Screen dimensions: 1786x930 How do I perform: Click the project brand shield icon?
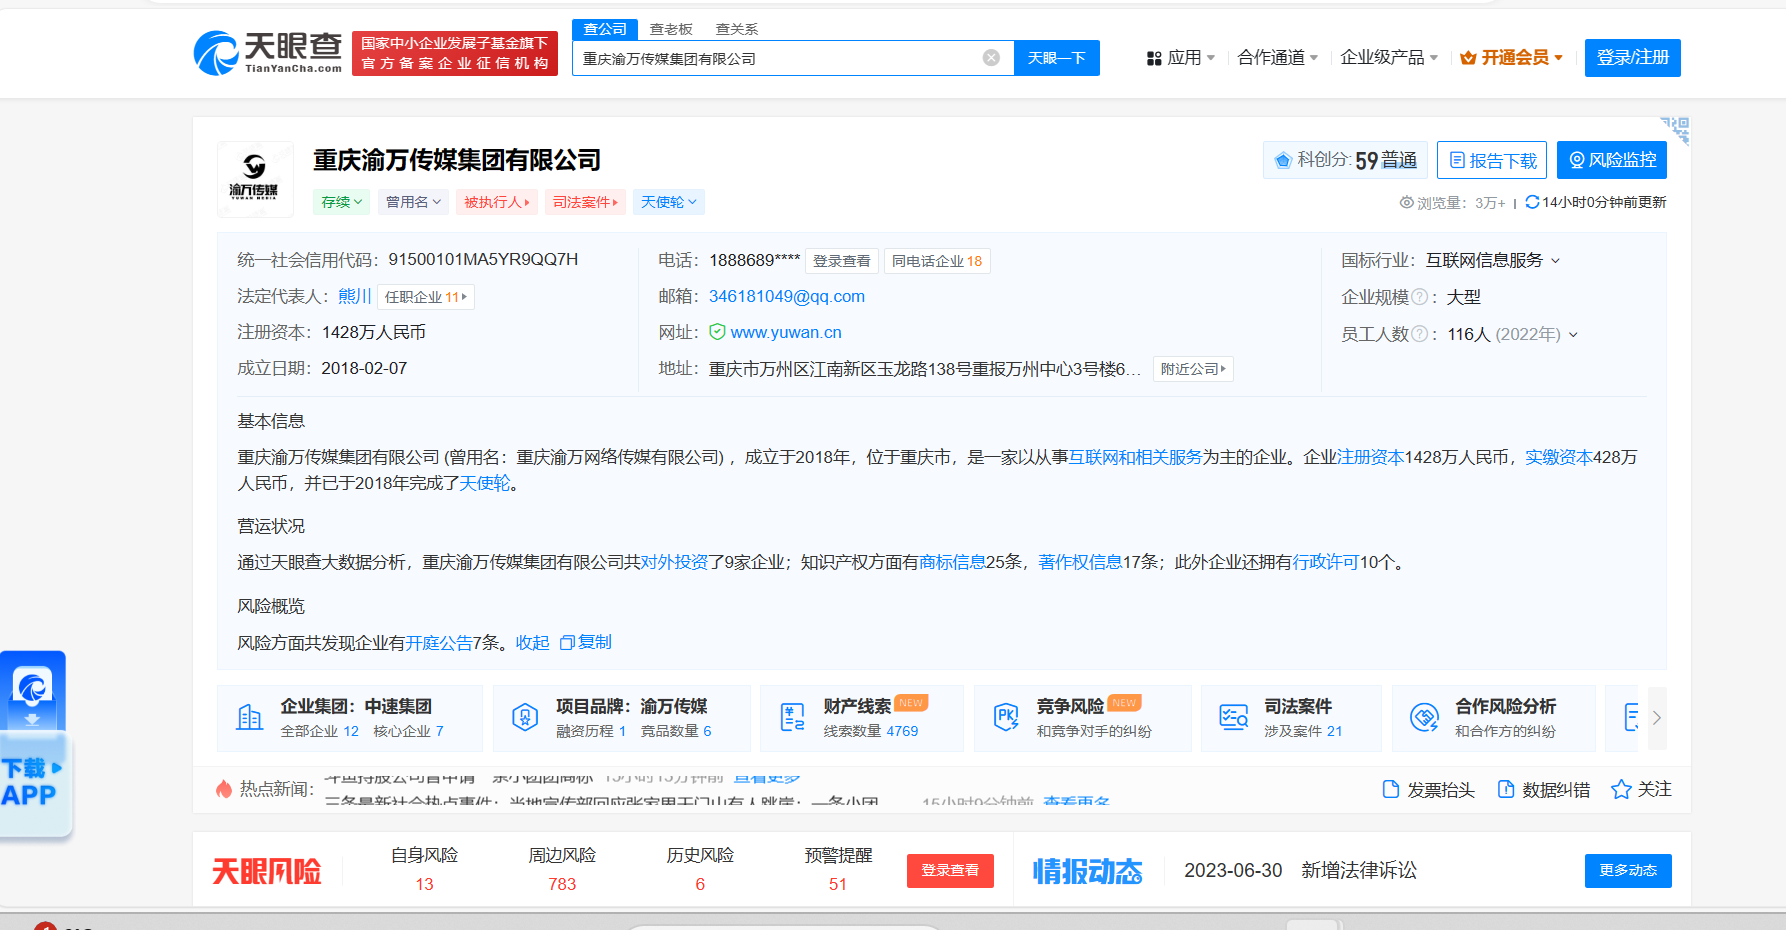pyautogui.click(x=525, y=717)
